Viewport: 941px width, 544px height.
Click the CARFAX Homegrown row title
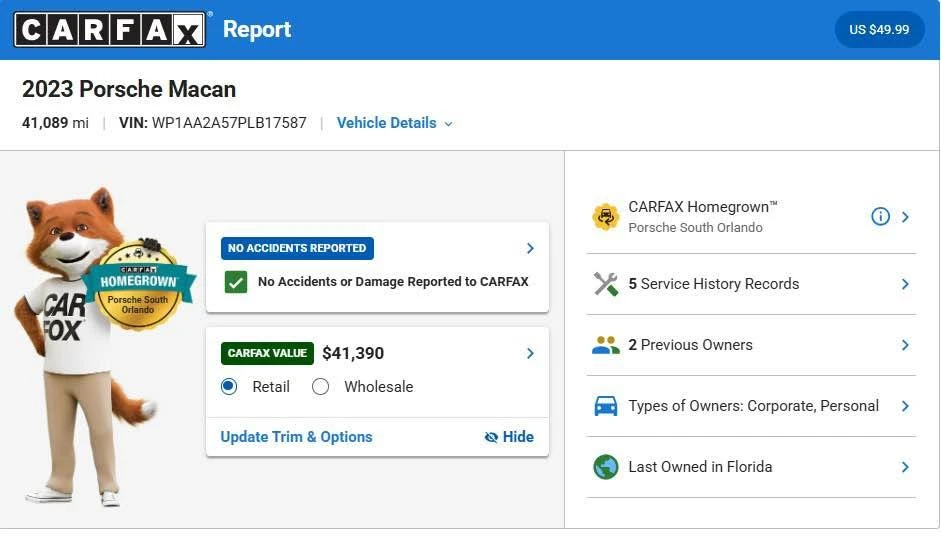[703, 207]
